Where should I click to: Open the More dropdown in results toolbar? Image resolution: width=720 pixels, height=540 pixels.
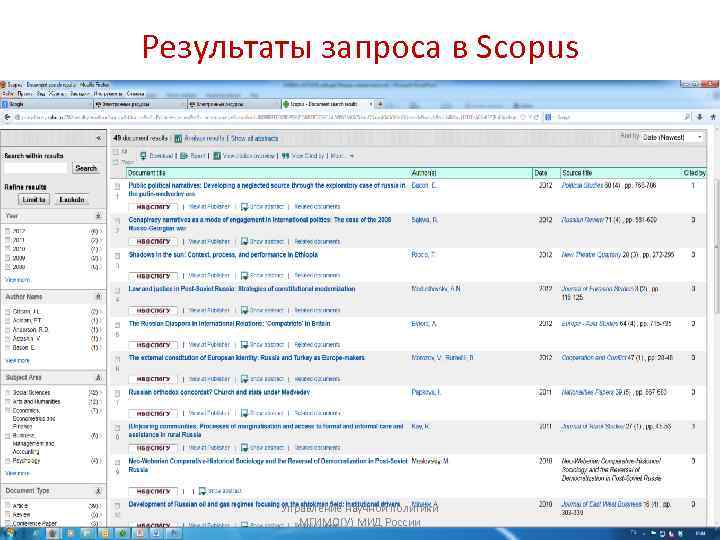[342, 156]
